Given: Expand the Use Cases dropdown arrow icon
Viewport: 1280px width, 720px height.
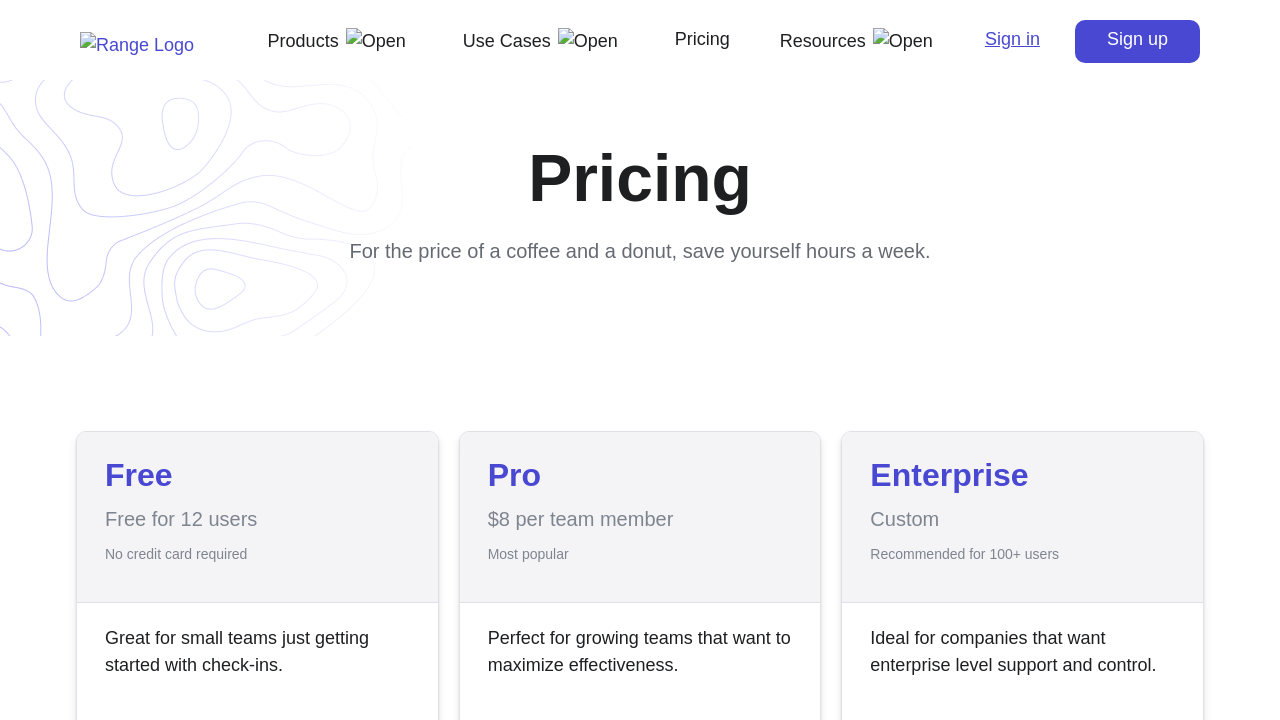Looking at the screenshot, I should click(x=588, y=41).
